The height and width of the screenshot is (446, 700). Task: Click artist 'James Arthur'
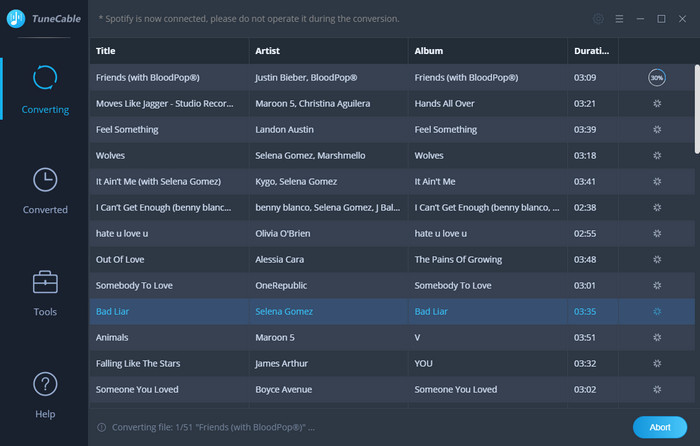281,363
